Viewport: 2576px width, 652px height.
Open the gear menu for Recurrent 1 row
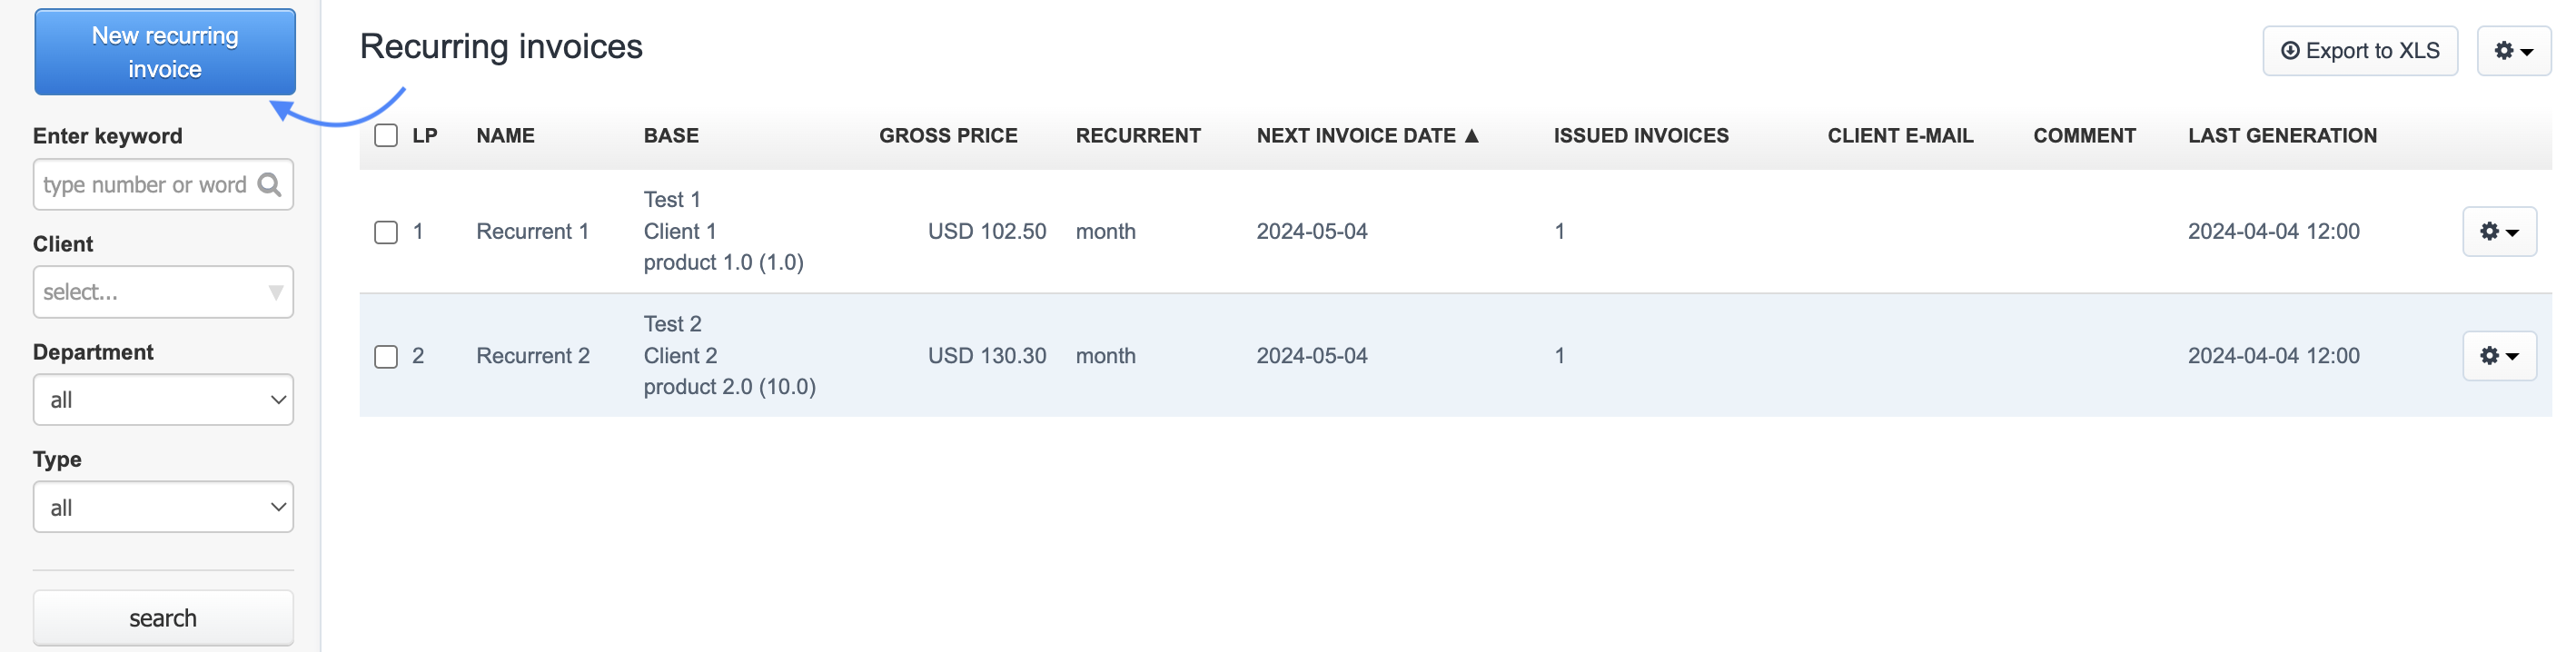(2498, 232)
